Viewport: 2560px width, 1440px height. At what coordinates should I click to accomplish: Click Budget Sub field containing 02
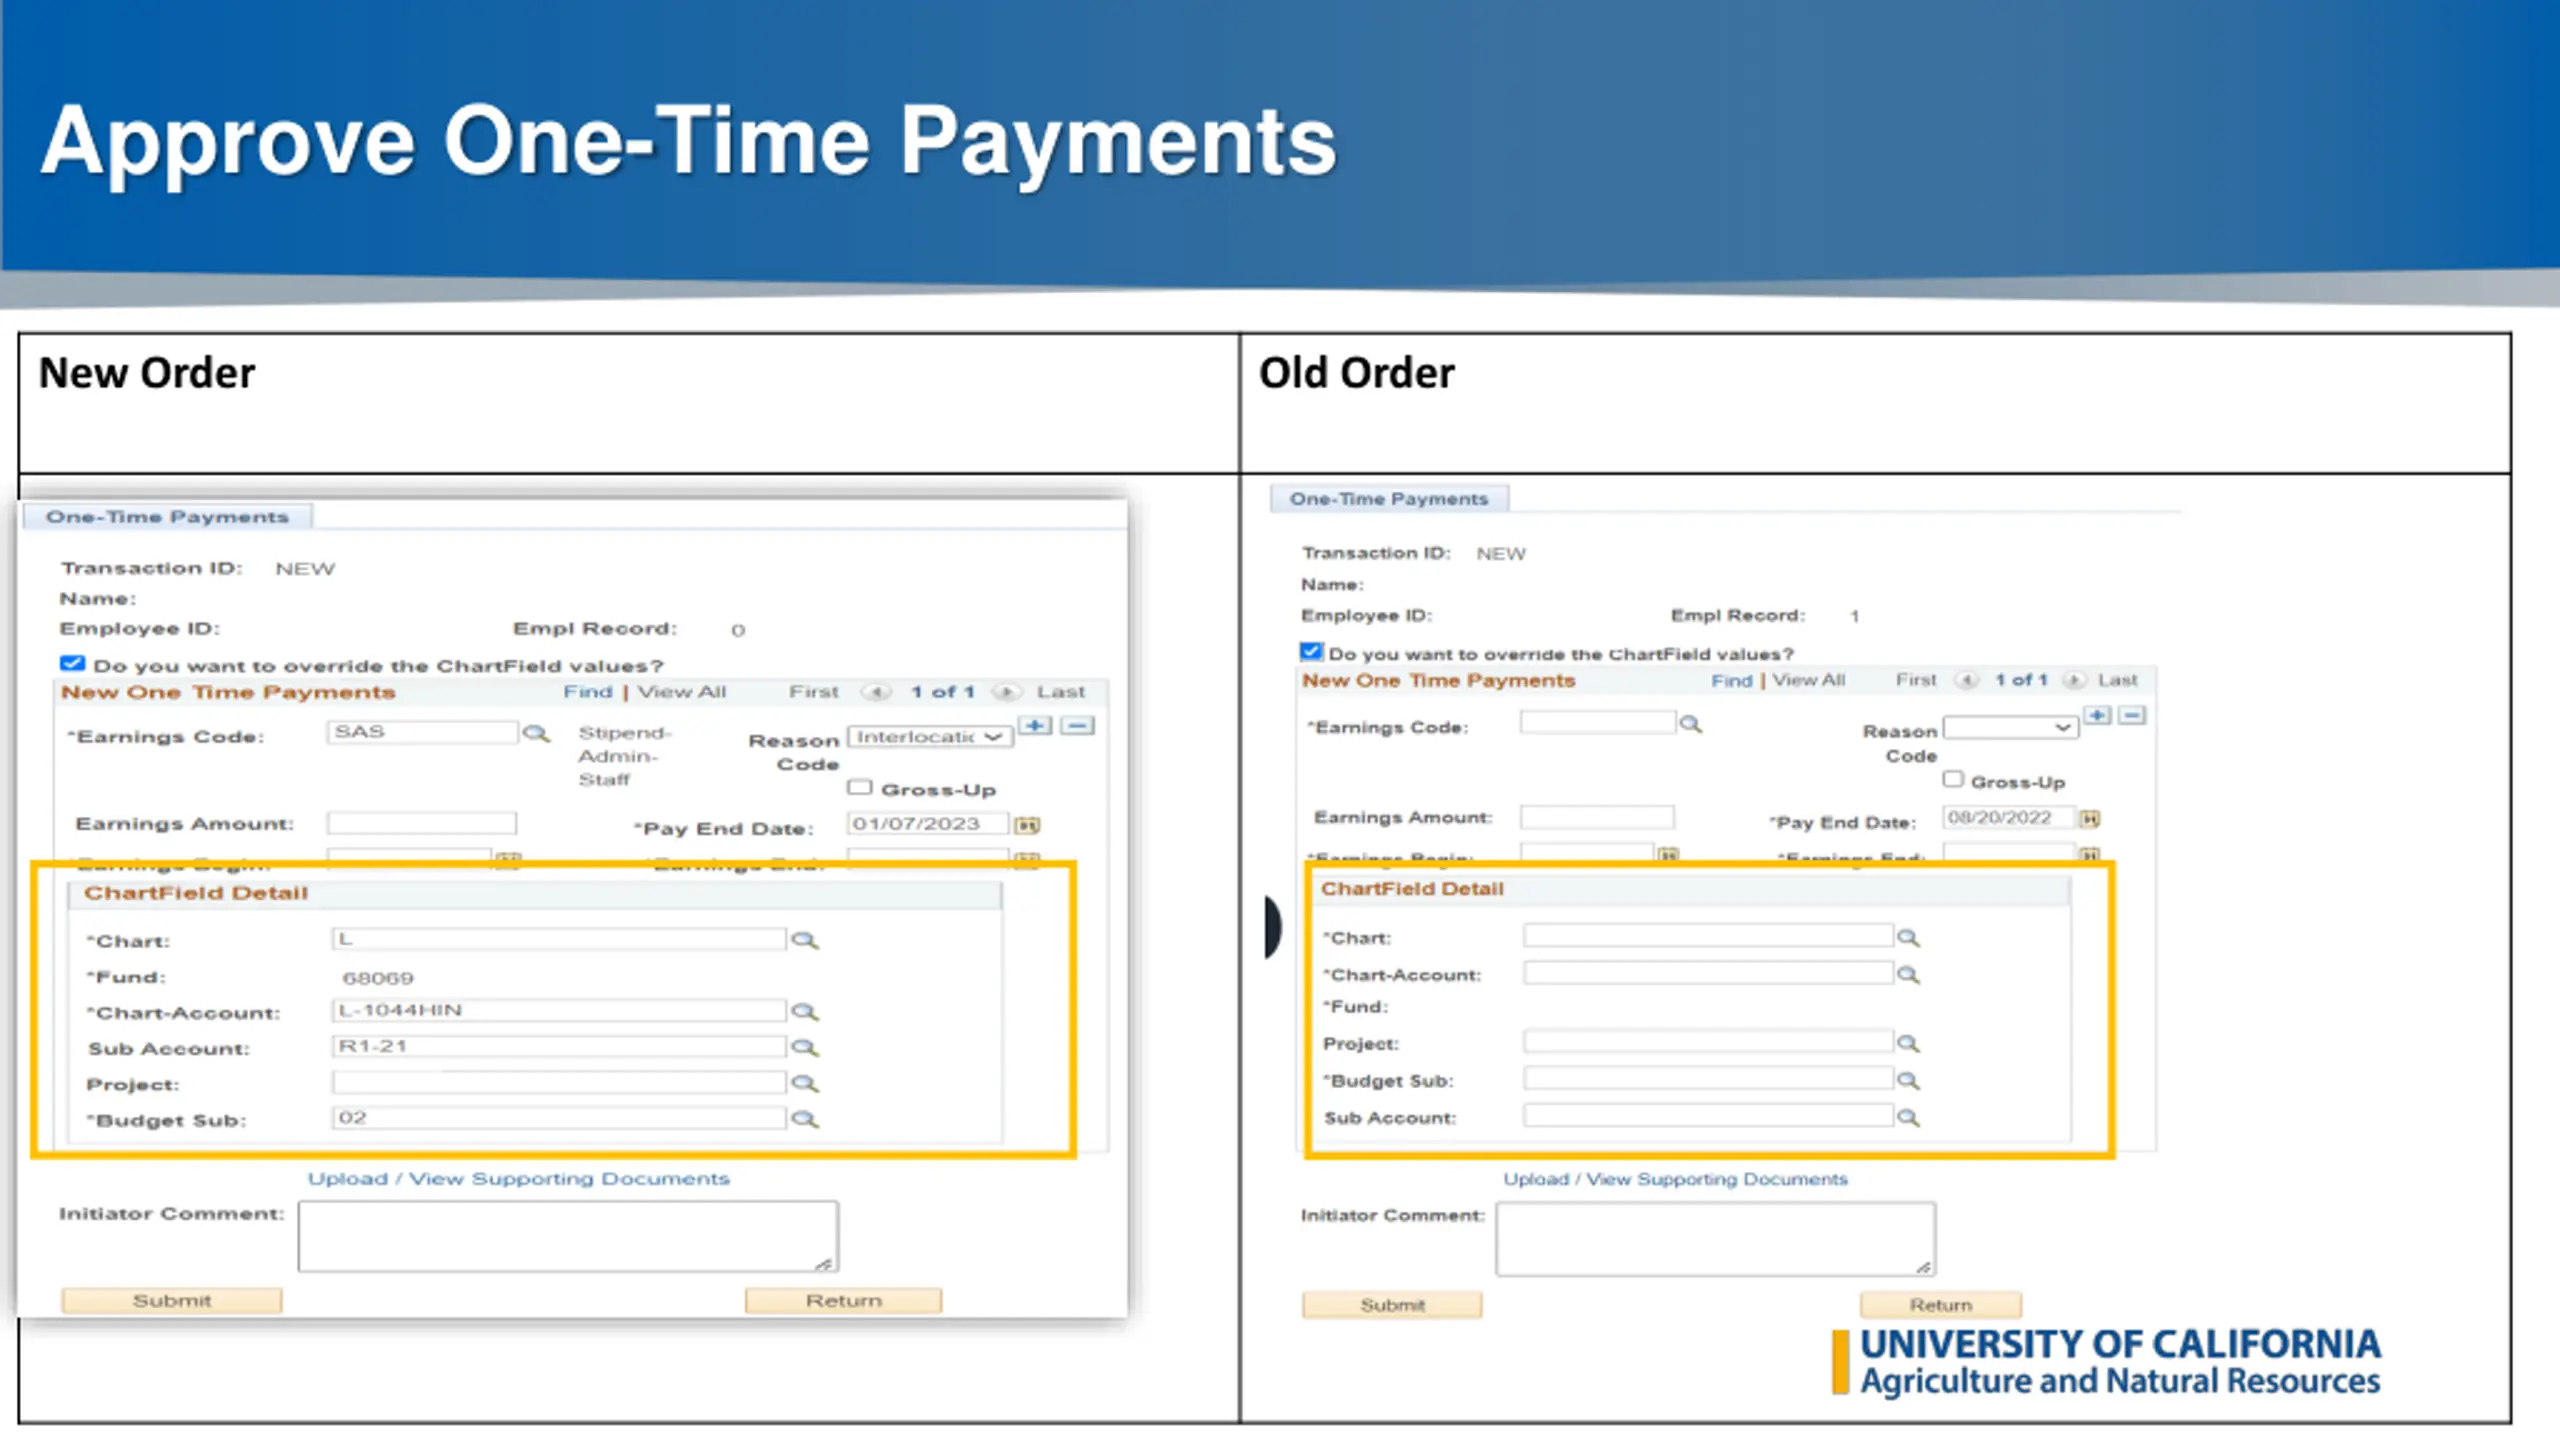point(558,1118)
